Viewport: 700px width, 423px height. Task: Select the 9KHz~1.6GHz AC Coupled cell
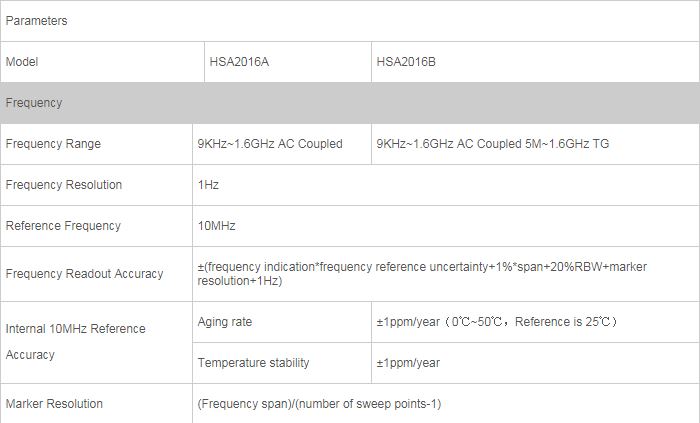coord(270,144)
